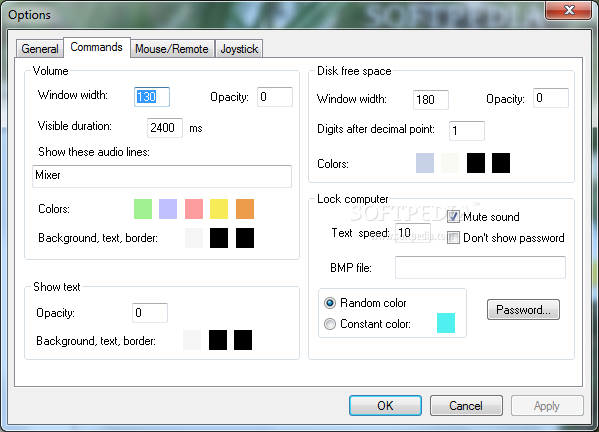The image size is (599, 432).
Task: Select the Commands tab
Action: pos(97,47)
